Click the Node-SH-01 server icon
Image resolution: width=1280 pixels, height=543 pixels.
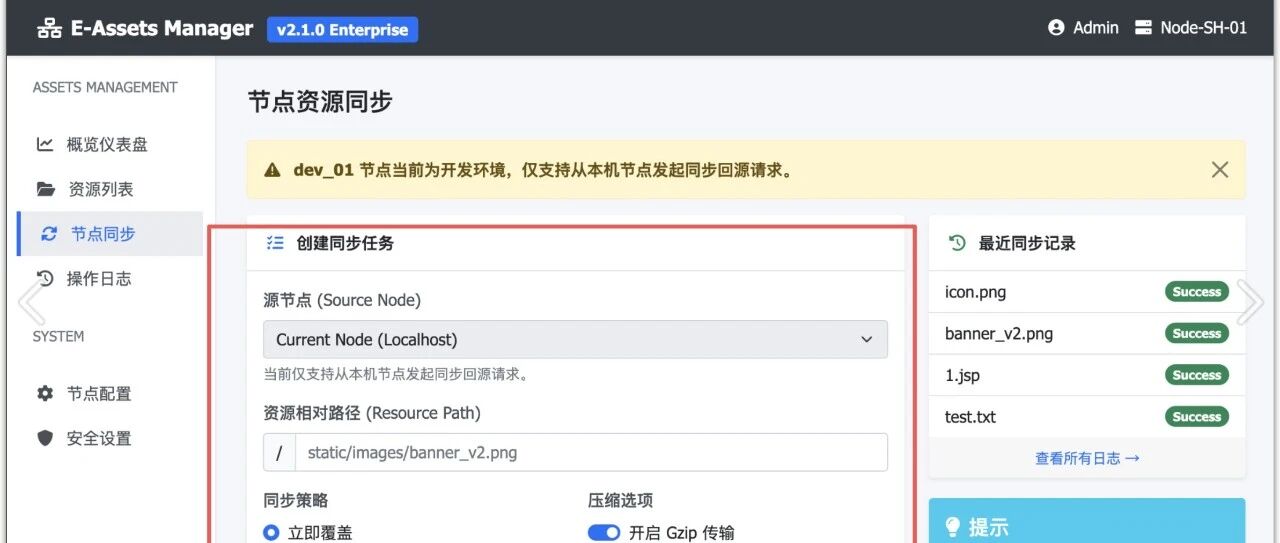[1143, 28]
